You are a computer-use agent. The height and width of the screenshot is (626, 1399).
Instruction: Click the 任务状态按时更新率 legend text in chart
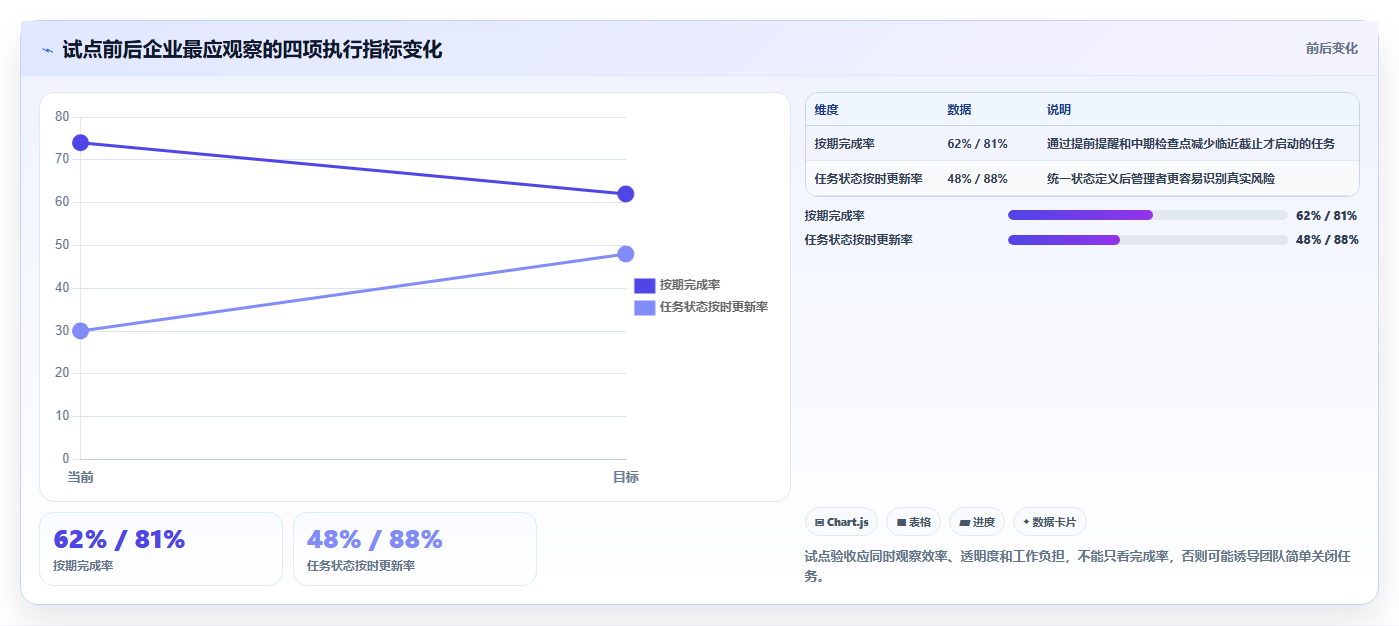point(714,307)
